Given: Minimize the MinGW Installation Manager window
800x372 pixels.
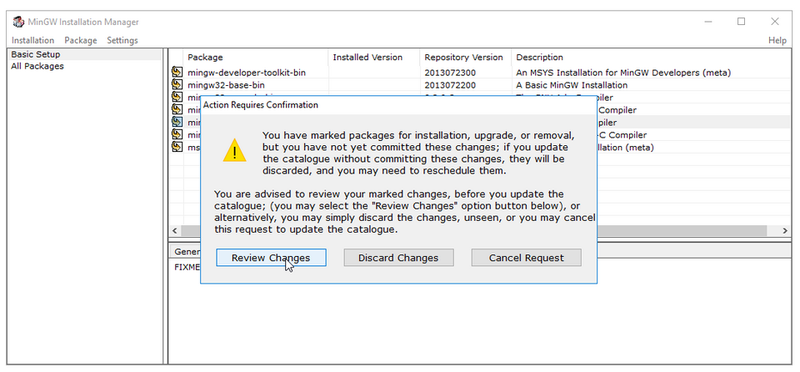Looking at the screenshot, I should click(x=708, y=21).
